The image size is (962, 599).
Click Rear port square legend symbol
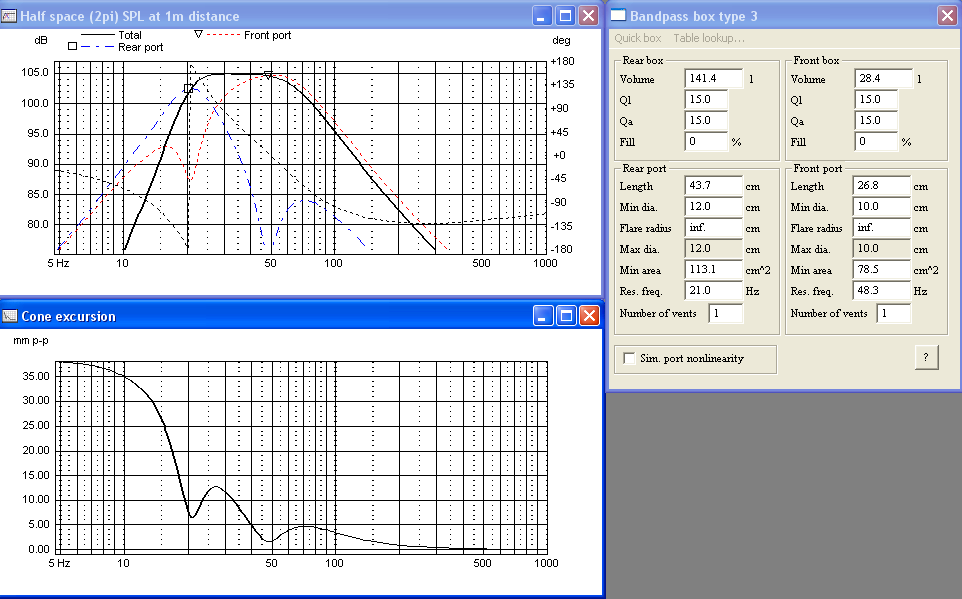[72, 46]
